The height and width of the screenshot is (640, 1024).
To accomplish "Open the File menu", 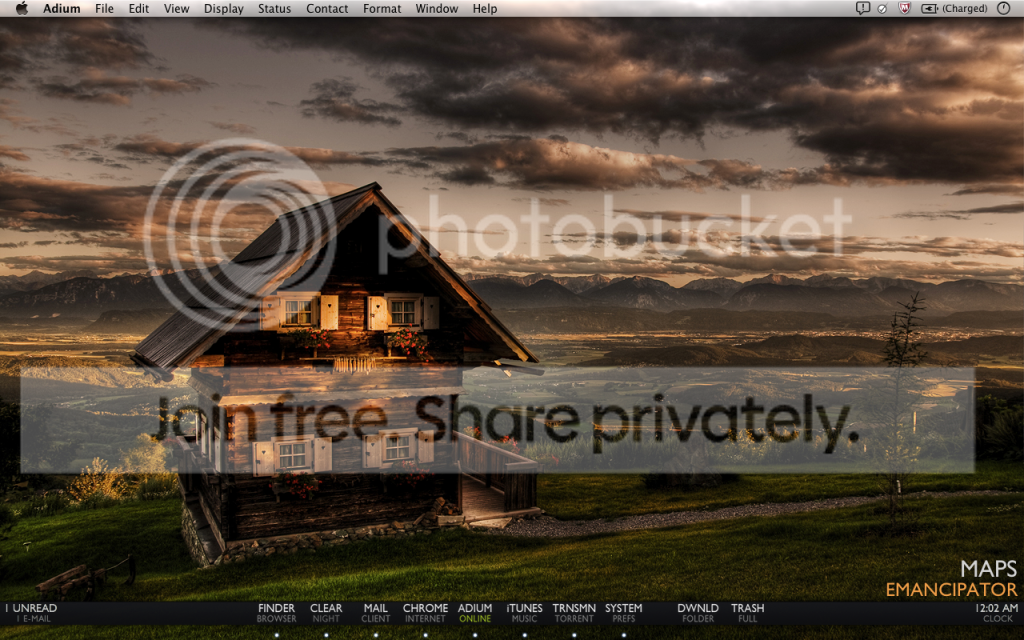I will [104, 8].
